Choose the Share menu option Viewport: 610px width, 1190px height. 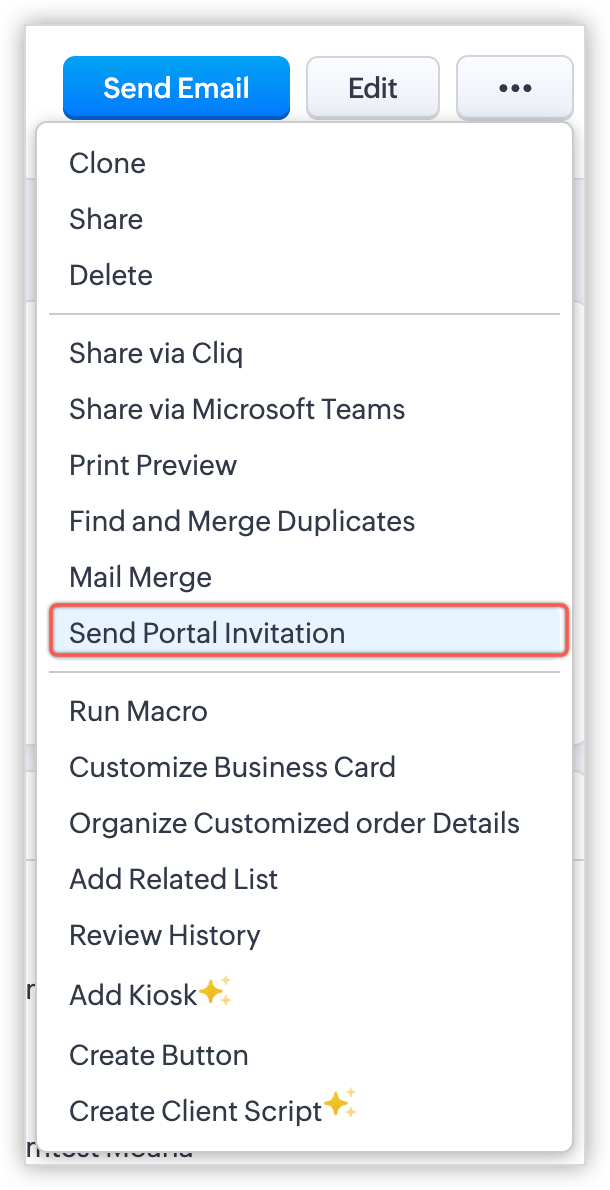(x=106, y=219)
